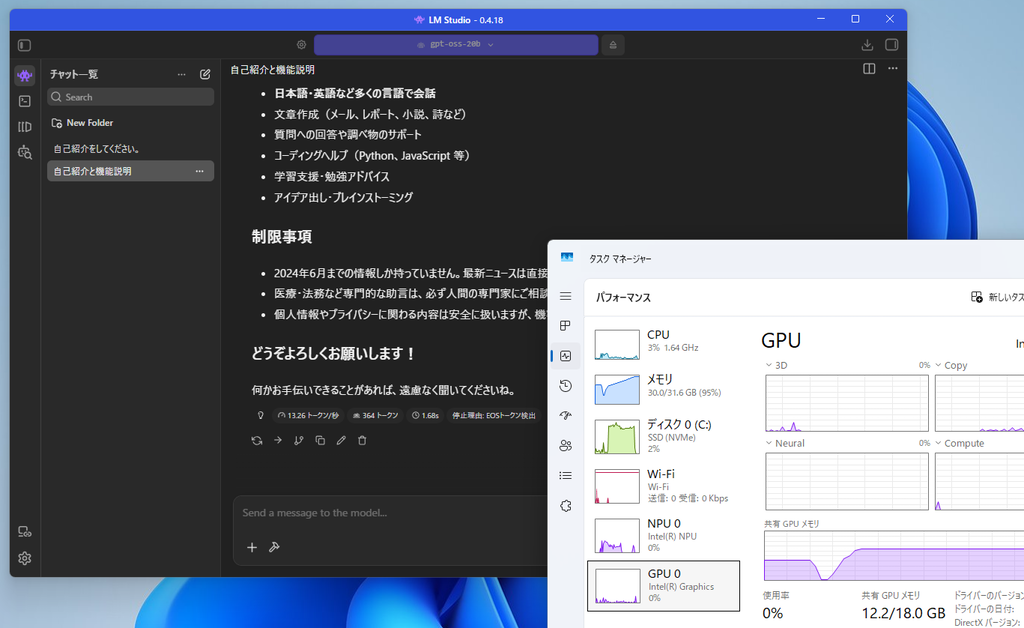
Task: Toggle the LM Studio left sidebar icon
Action: pos(24,45)
